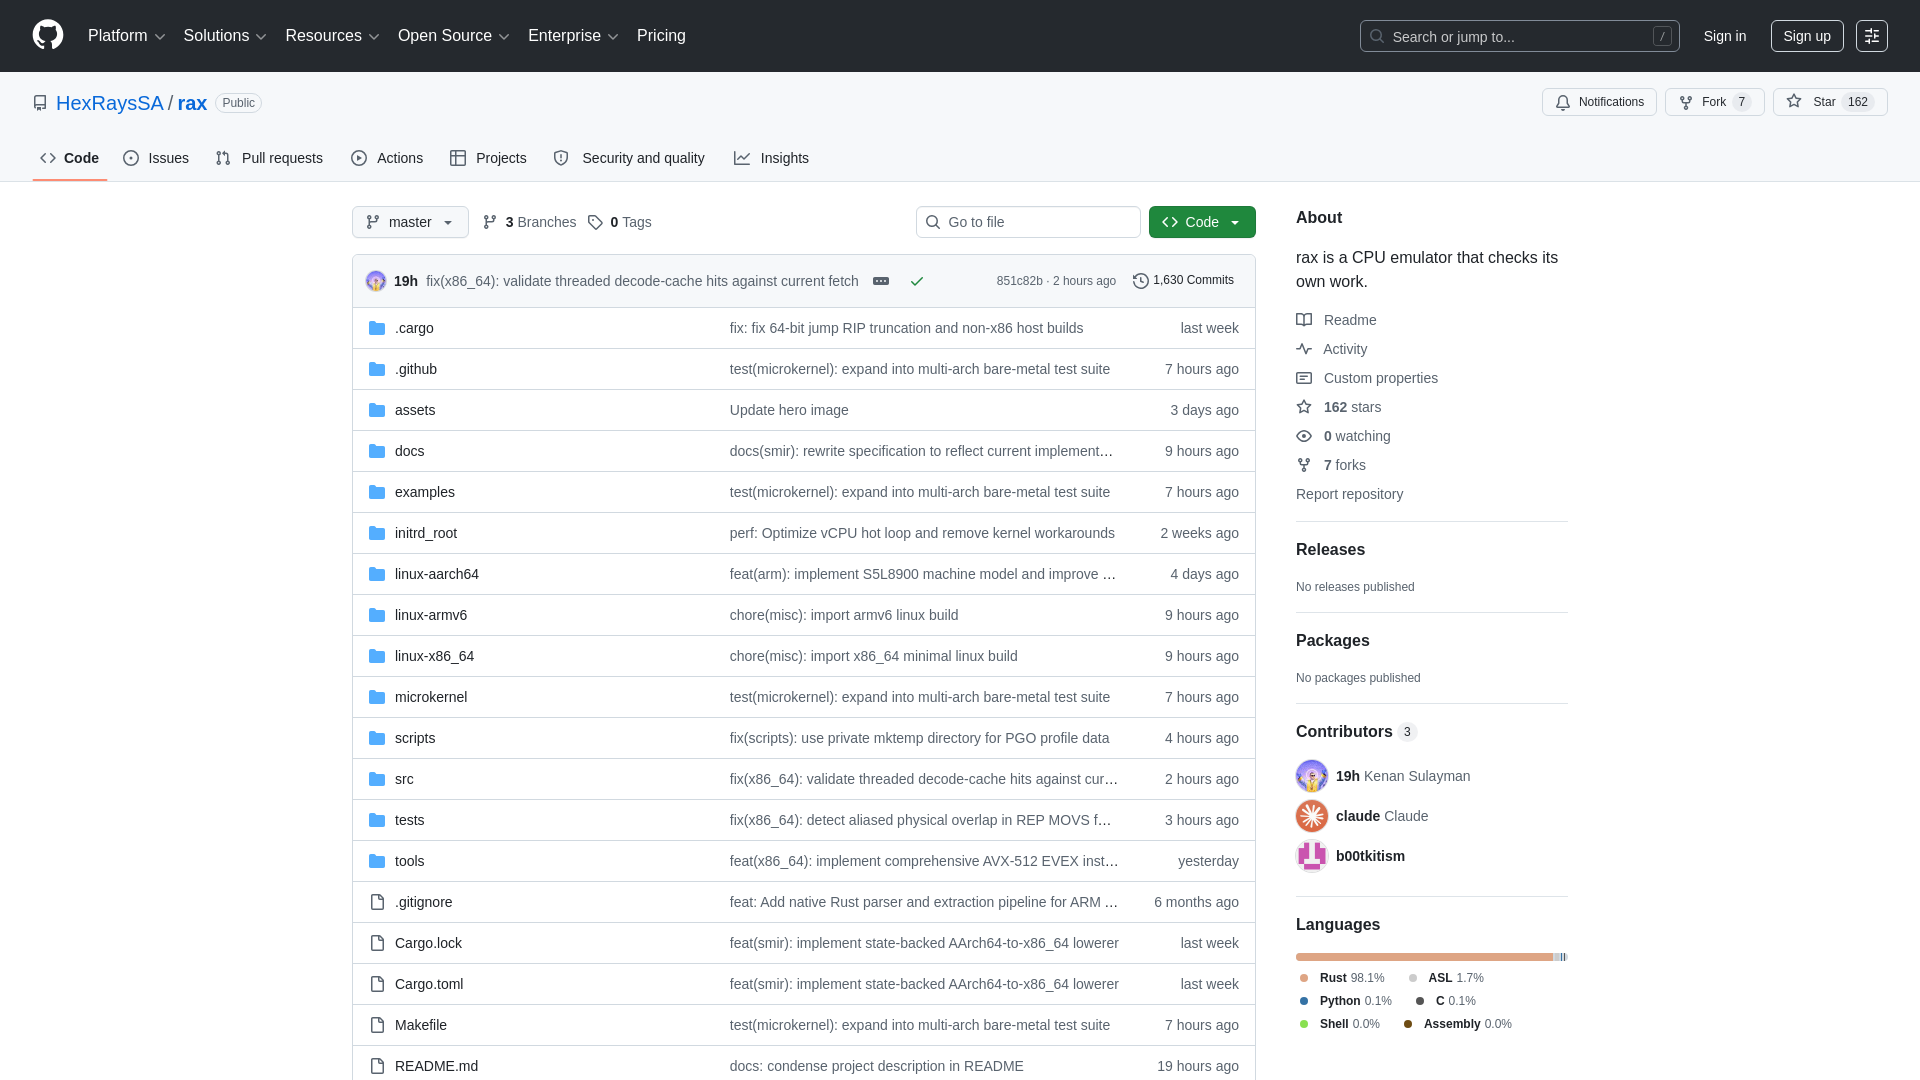1920x1080 pixels.
Task: Click the latest commit green checkmark status
Action: click(917, 281)
